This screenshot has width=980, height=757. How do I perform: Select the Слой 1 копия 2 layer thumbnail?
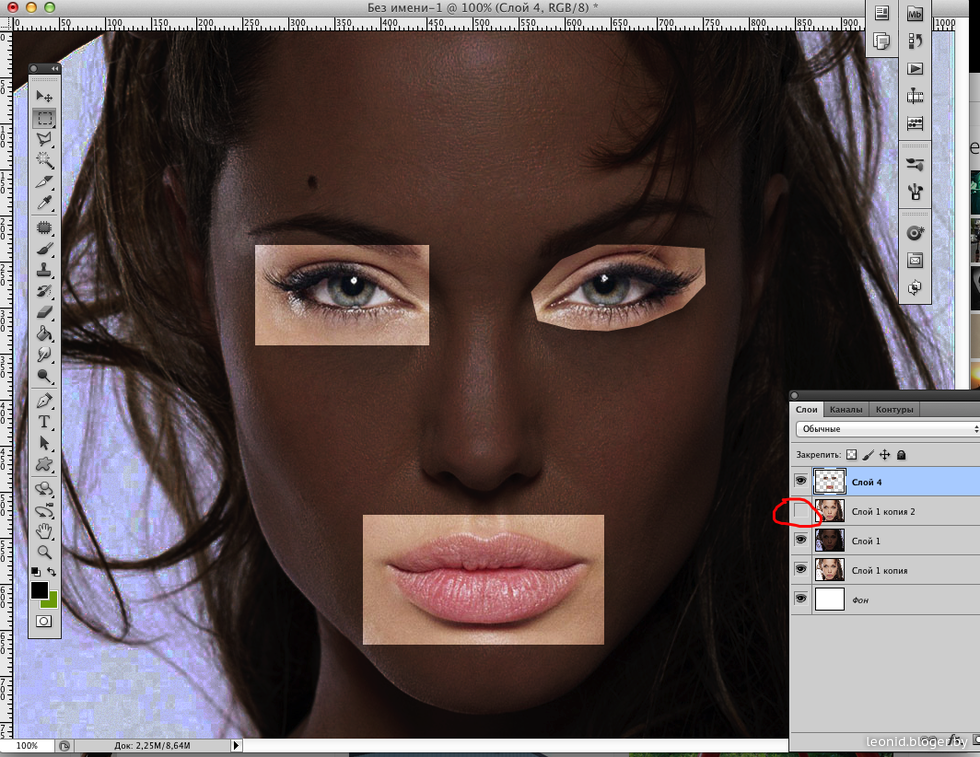tap(829, 511)
